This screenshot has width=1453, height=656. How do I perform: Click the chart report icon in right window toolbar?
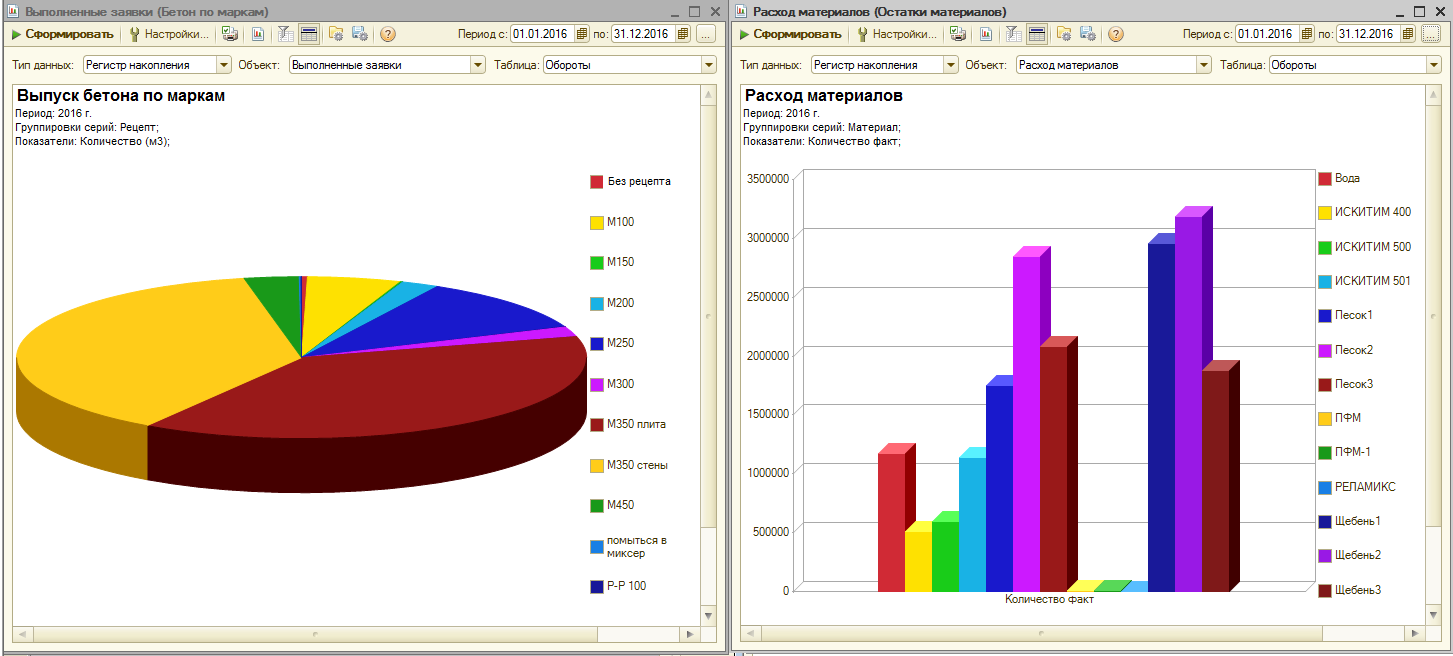click(x=986, y=34)
